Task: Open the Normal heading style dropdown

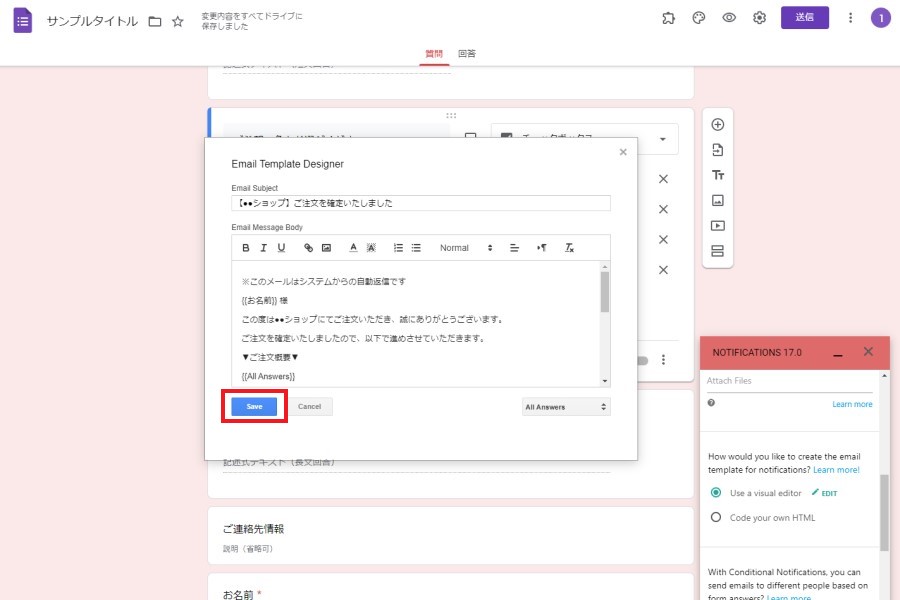Action: pos(466,248)
